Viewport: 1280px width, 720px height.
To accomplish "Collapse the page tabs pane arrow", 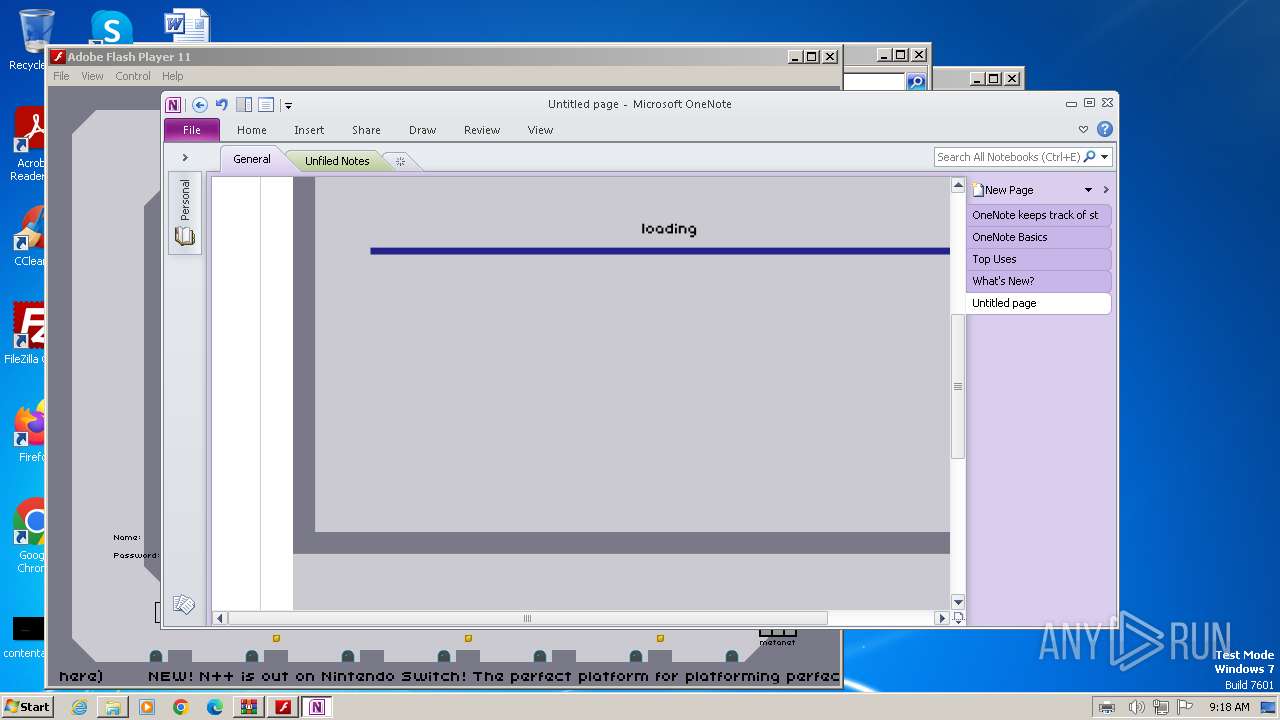I will [x=1106, y=190].
